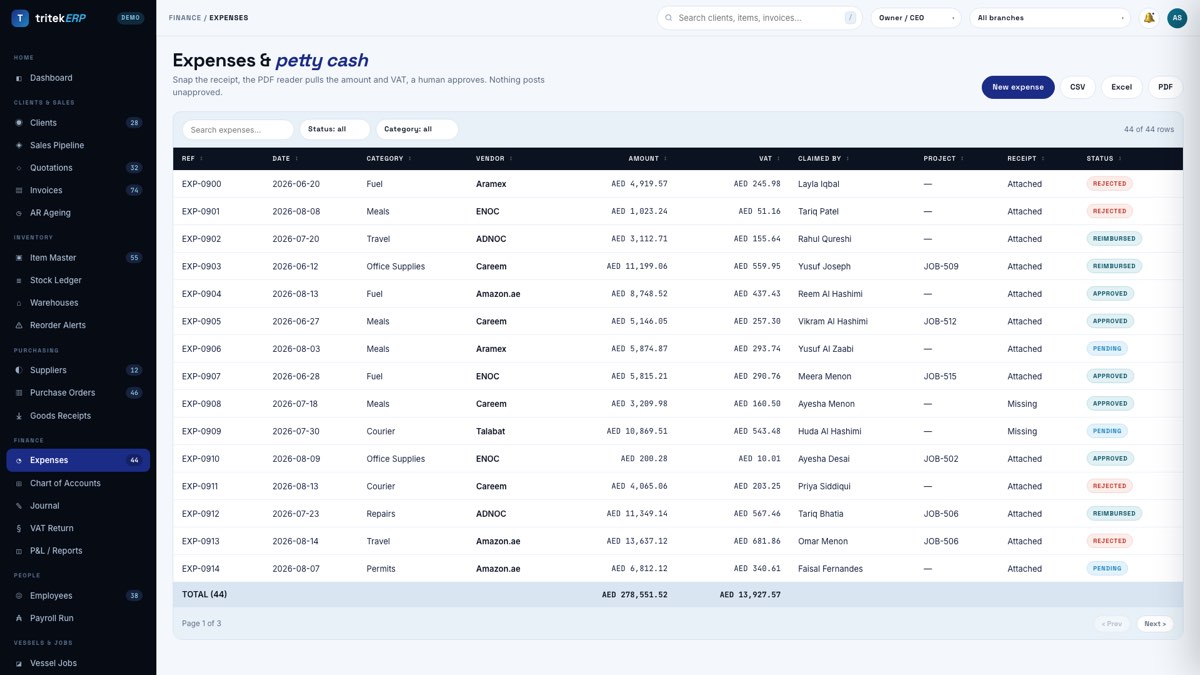Open the Quotations sidebar icon
This screenshot has width=1200, height=675.
pyautogui.click(x=19, y=168)
